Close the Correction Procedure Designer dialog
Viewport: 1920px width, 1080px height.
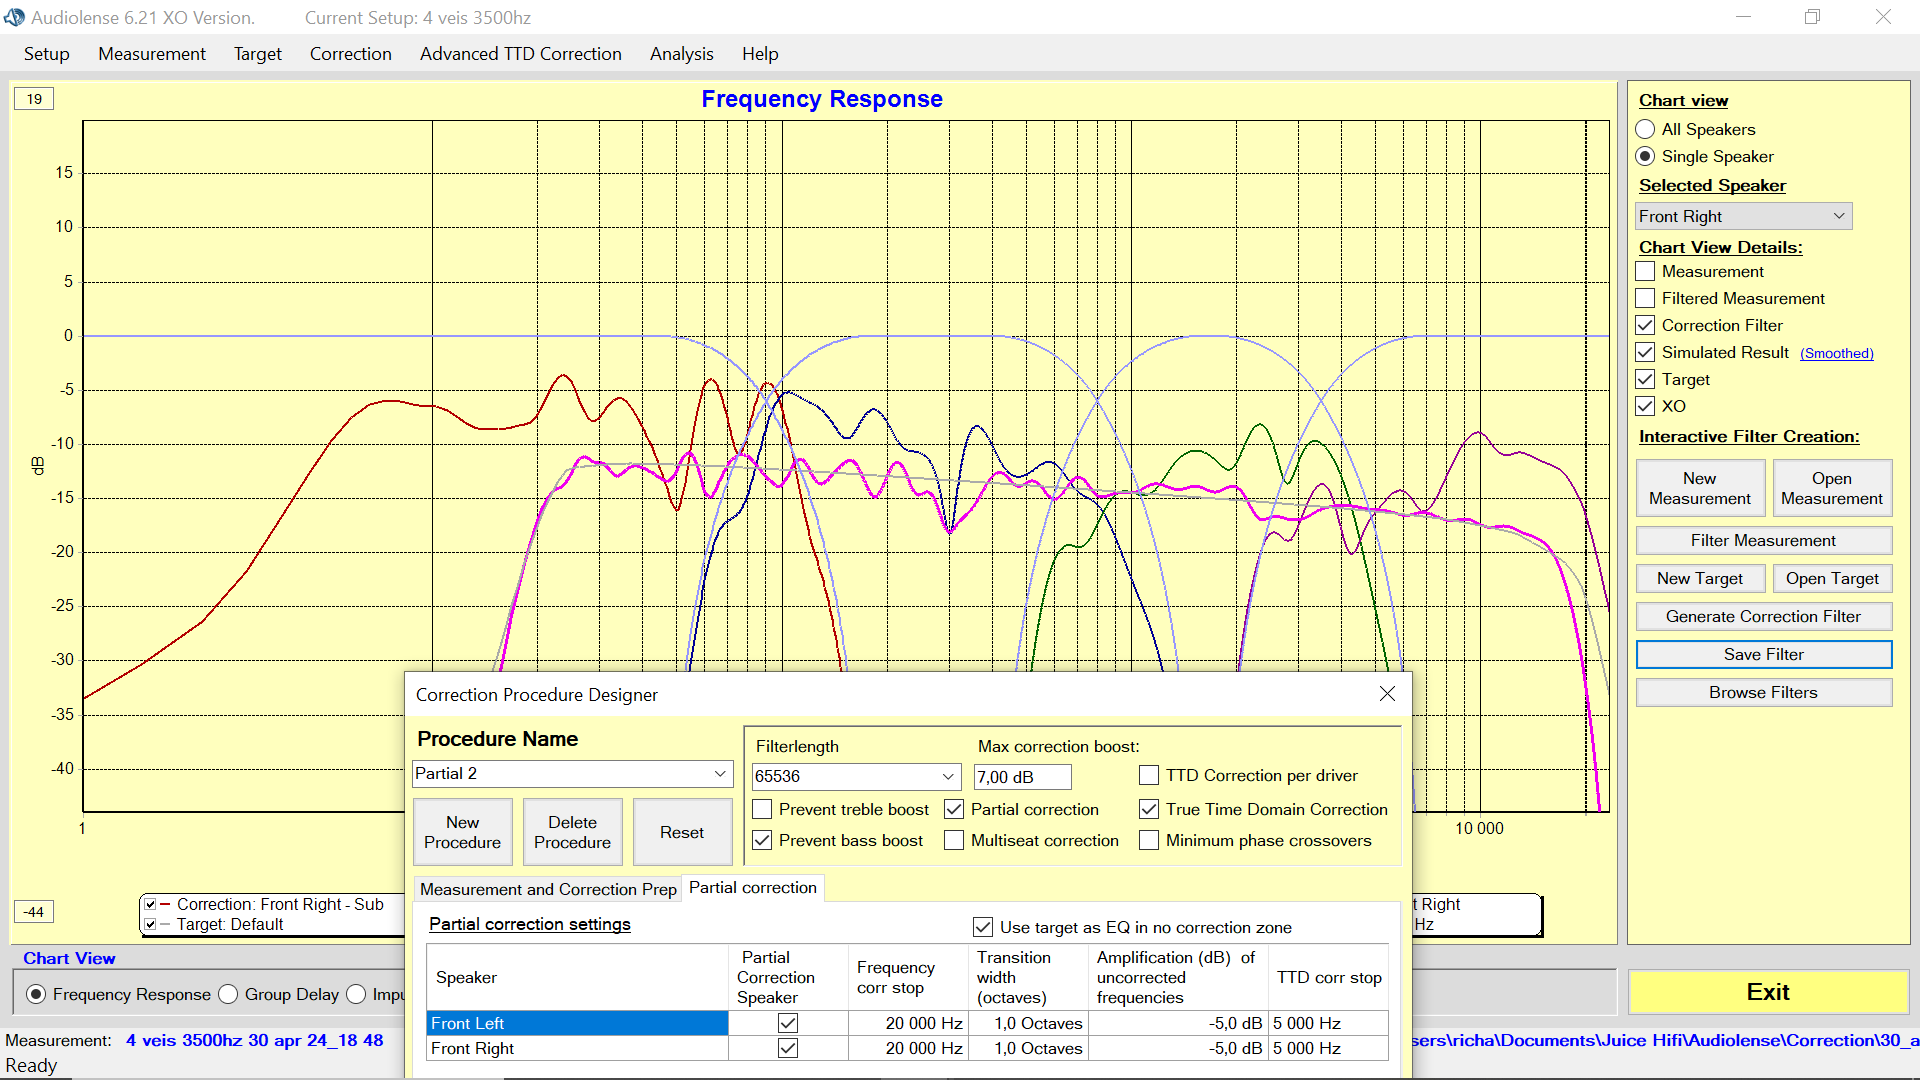click(1387, 694)
